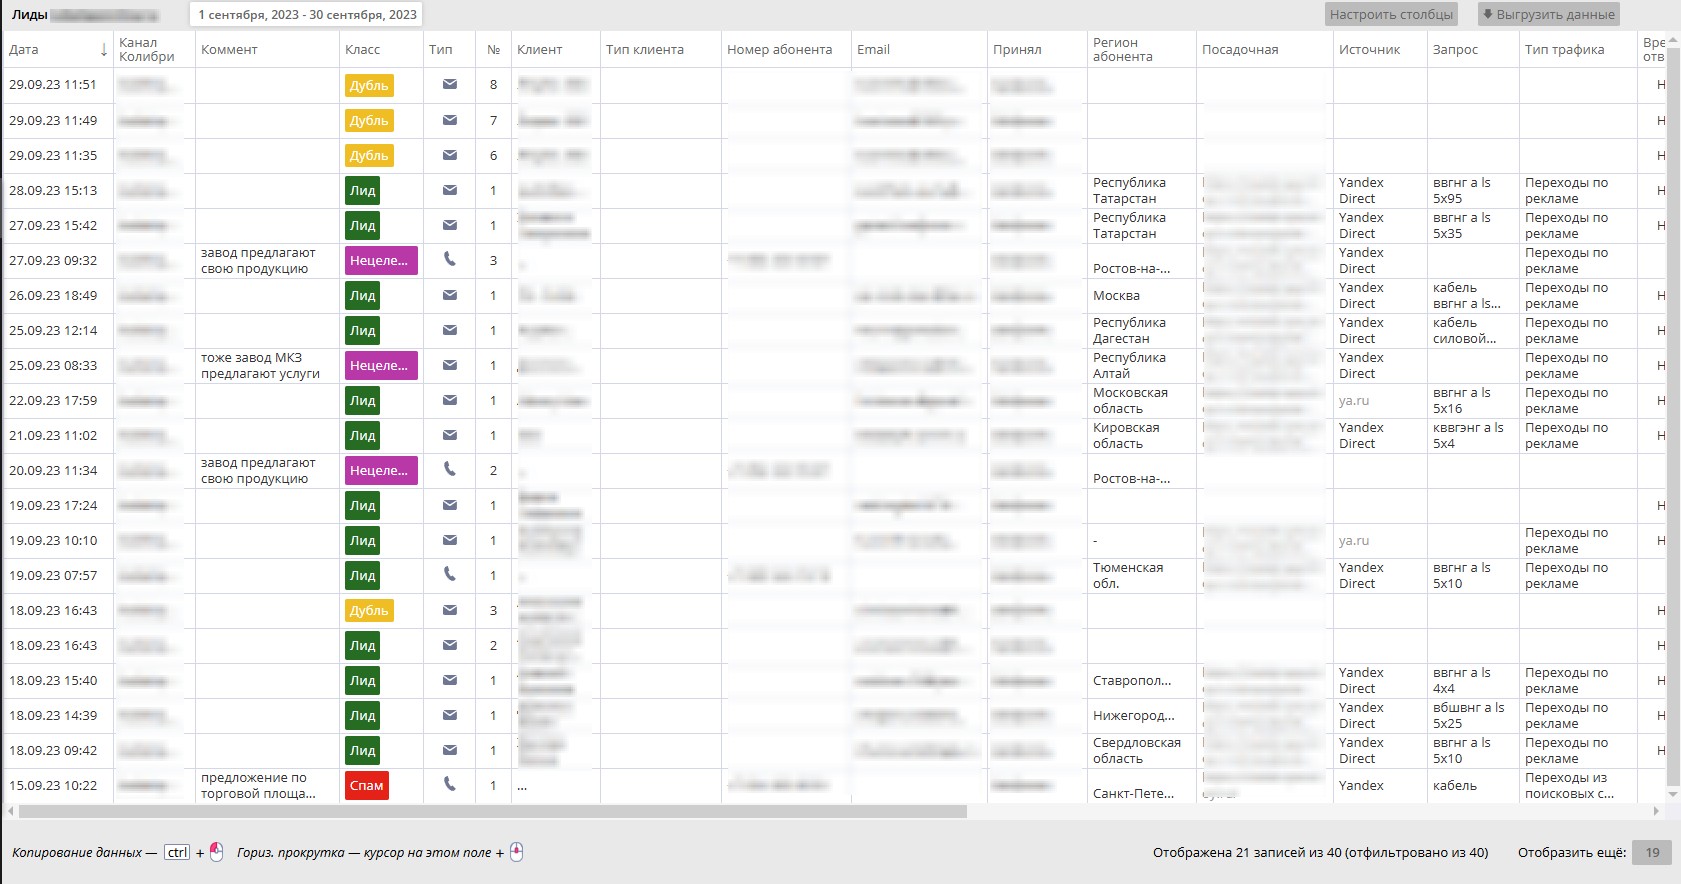Click the 19 button to show more records
Viewport: 1681px width, 884px height.
[x=1651, y=853]
